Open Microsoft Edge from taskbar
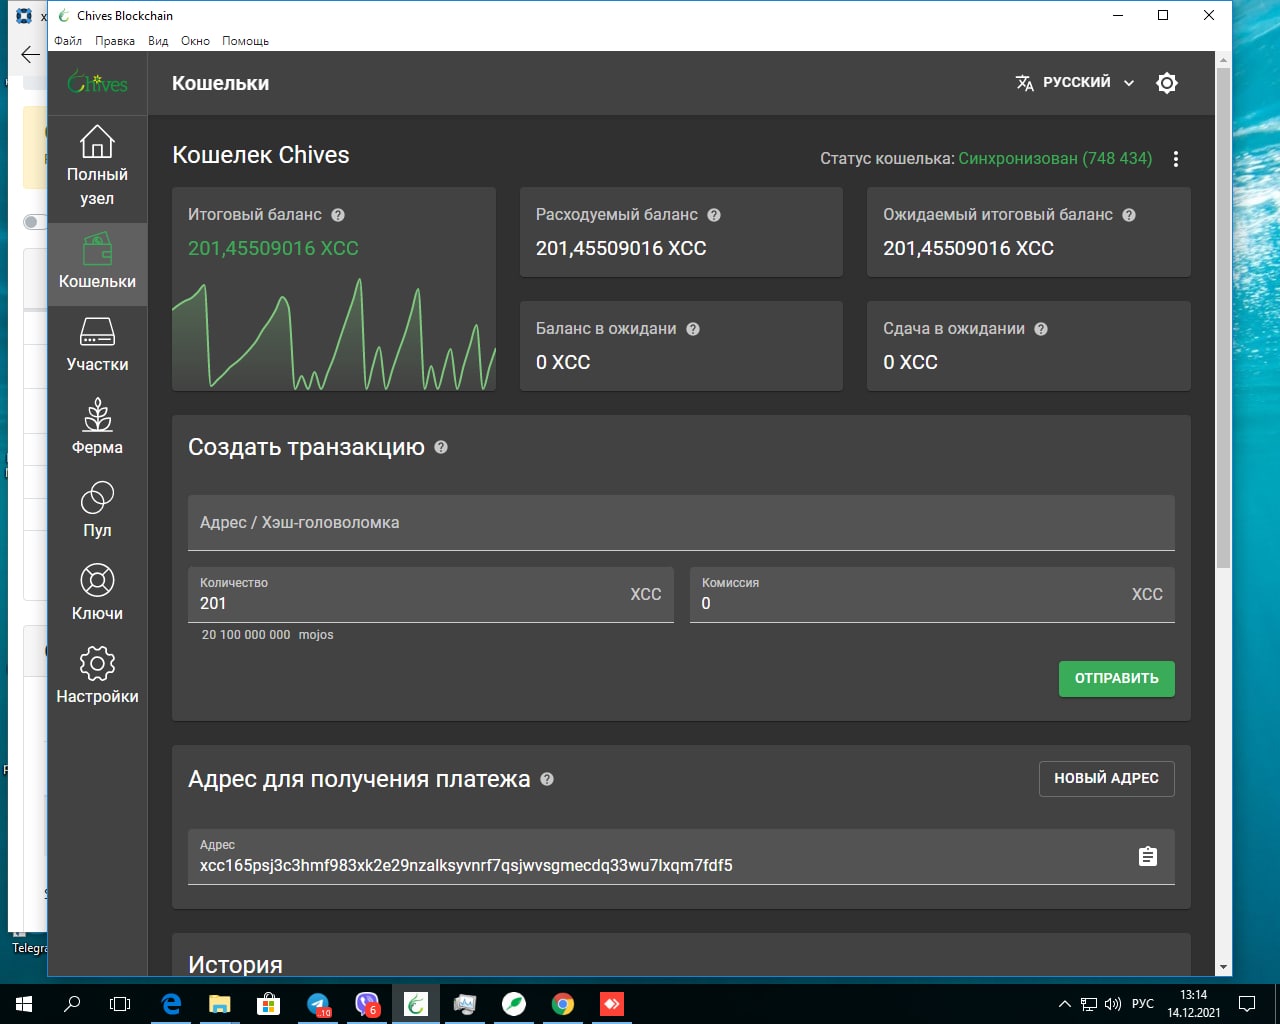The image size is (1280, 1024). point(171,1003)
